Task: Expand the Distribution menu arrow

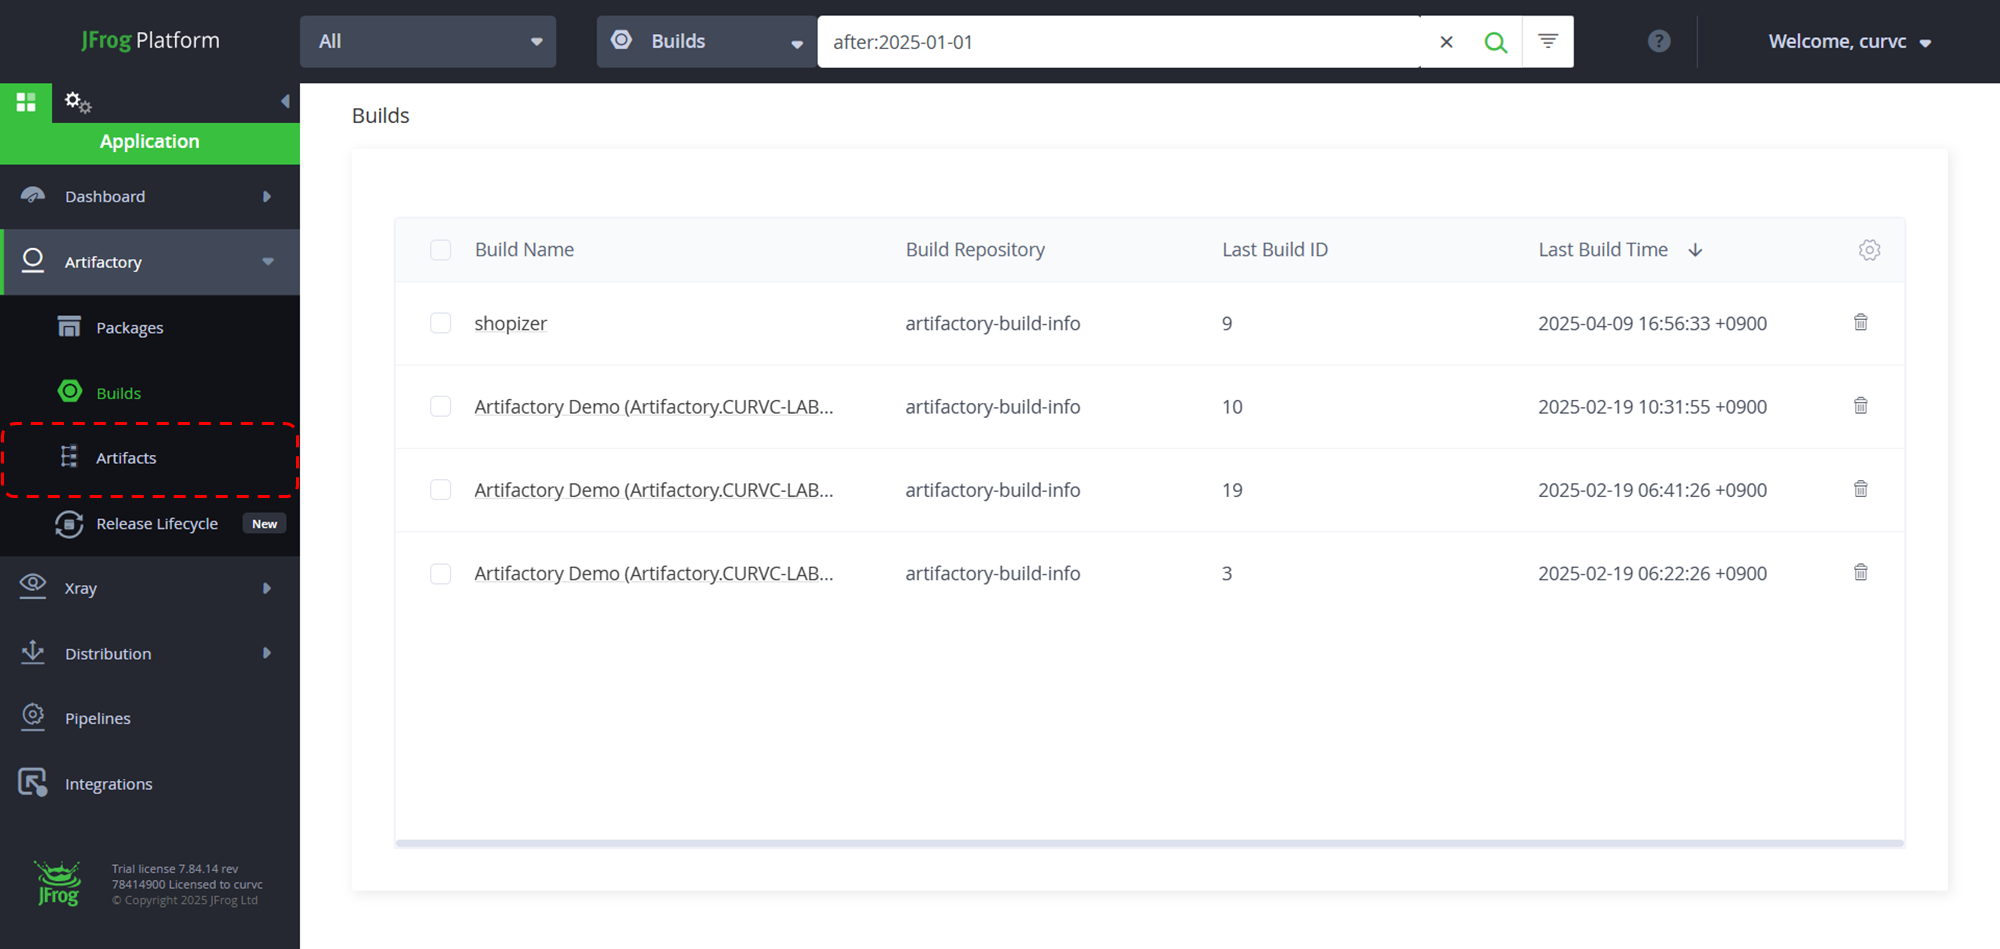Action: click(267, 653)
